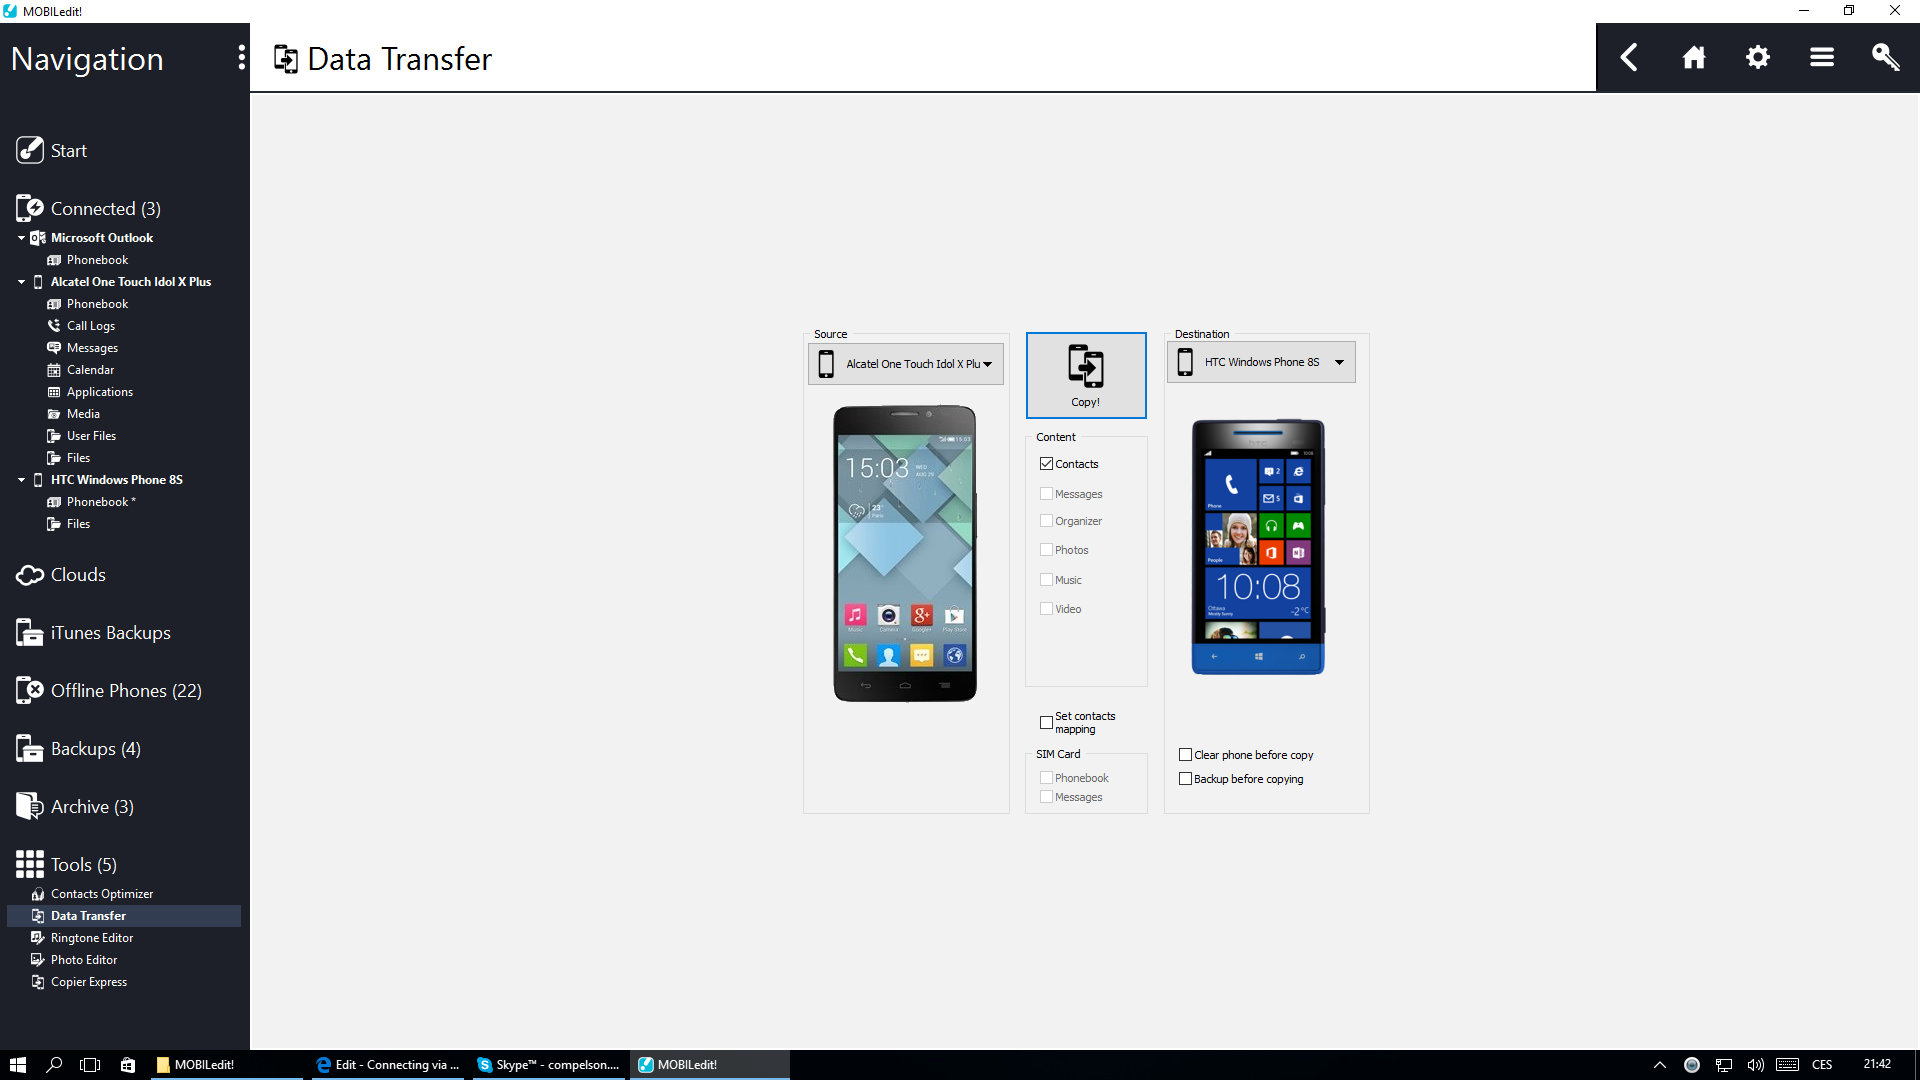Click the Copy! transfer icon button
This screenshot has width=1920, height=1080.
click(1085, 375)
